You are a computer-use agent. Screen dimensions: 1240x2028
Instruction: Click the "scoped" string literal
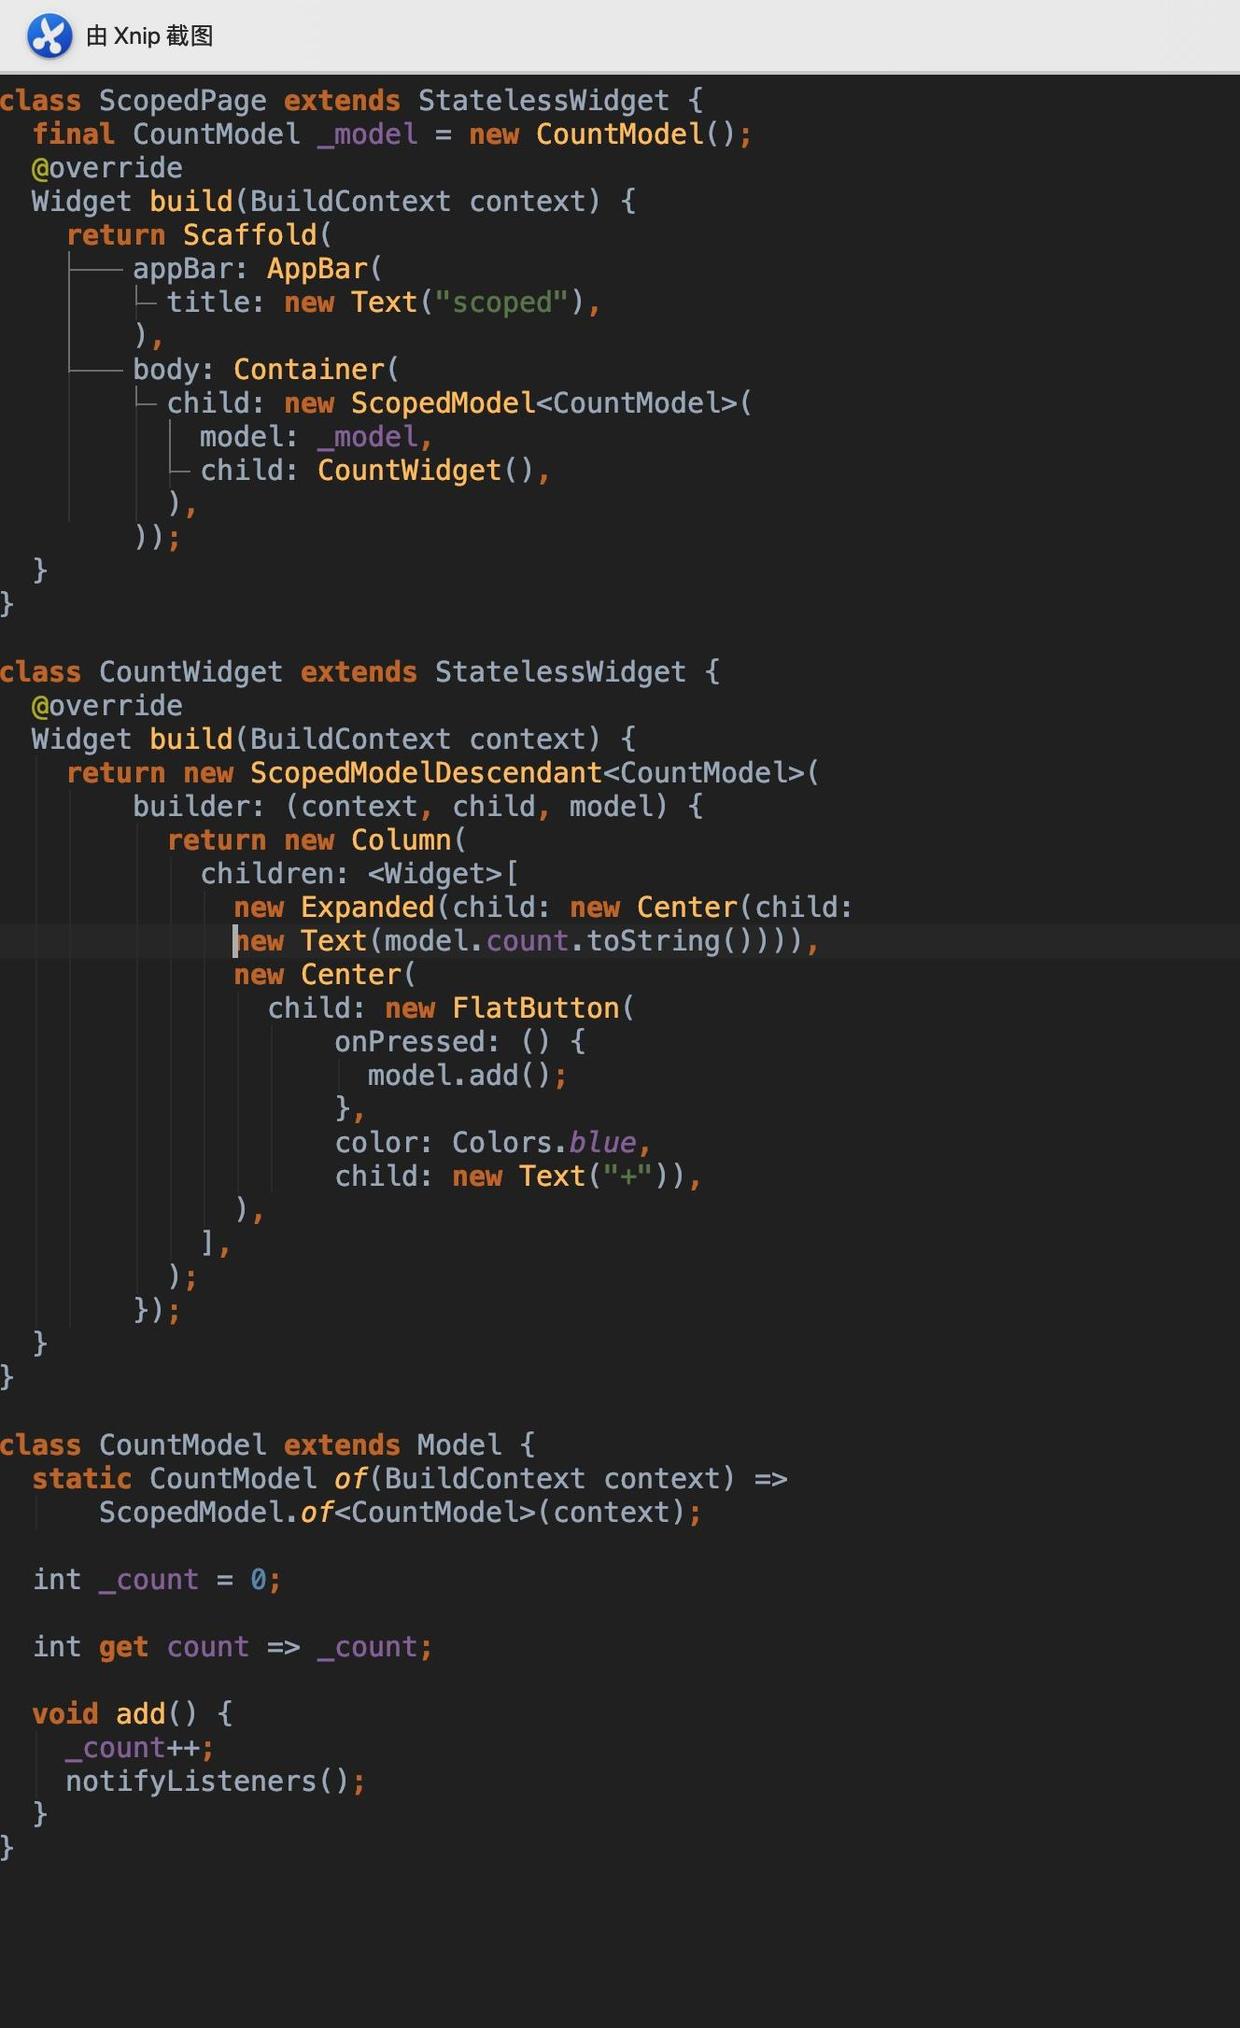coord(501,303)
